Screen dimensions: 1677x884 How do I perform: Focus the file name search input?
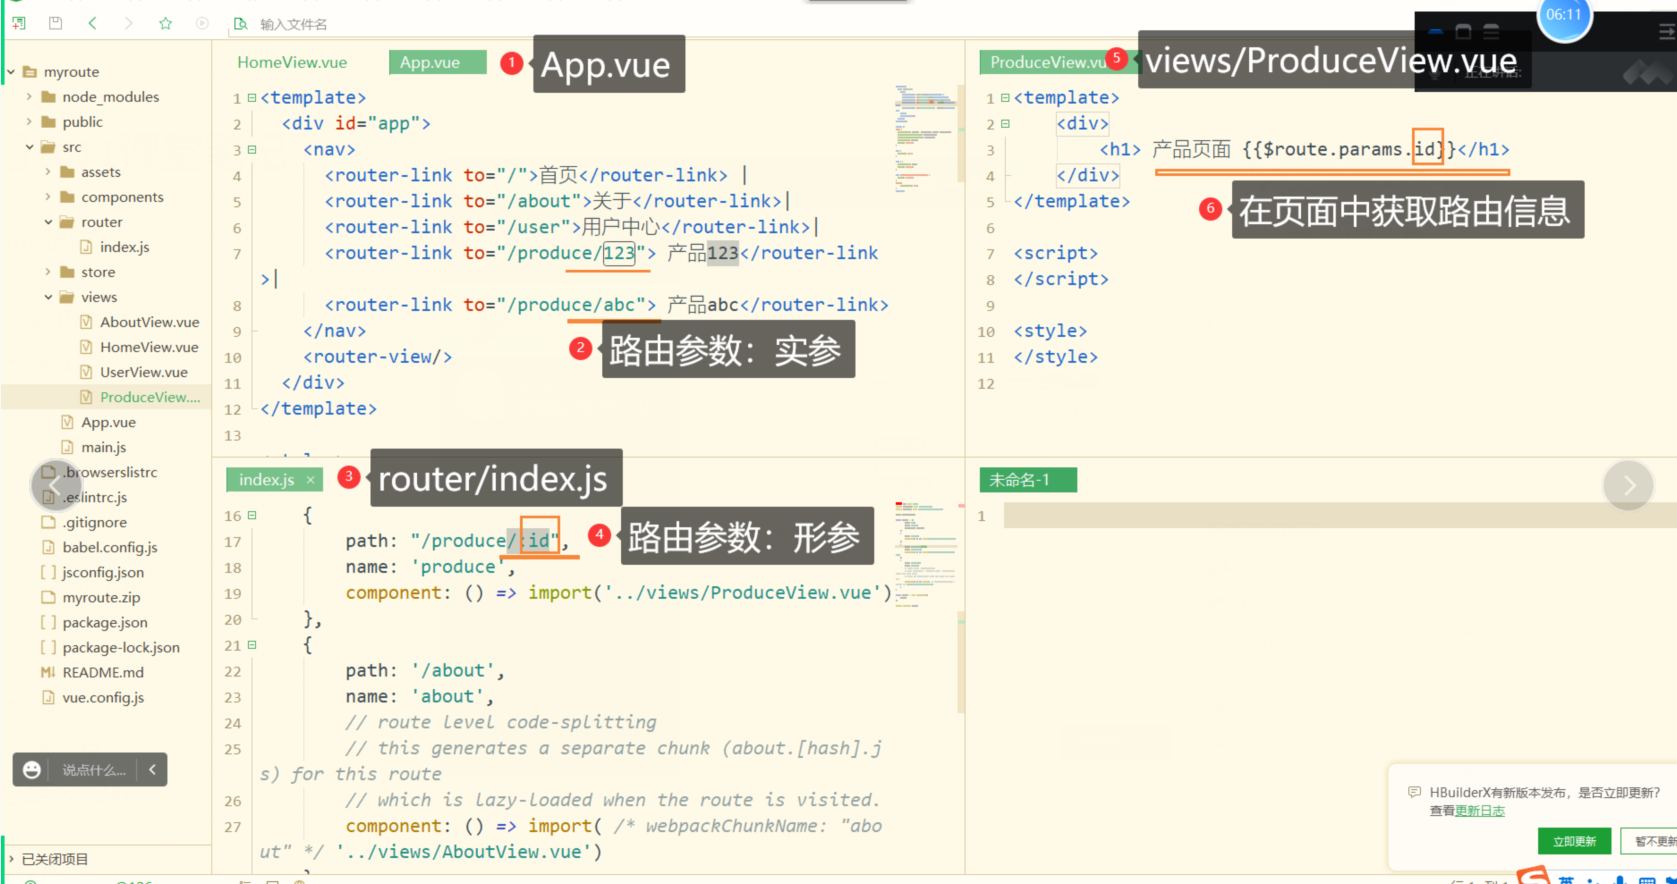294,24
